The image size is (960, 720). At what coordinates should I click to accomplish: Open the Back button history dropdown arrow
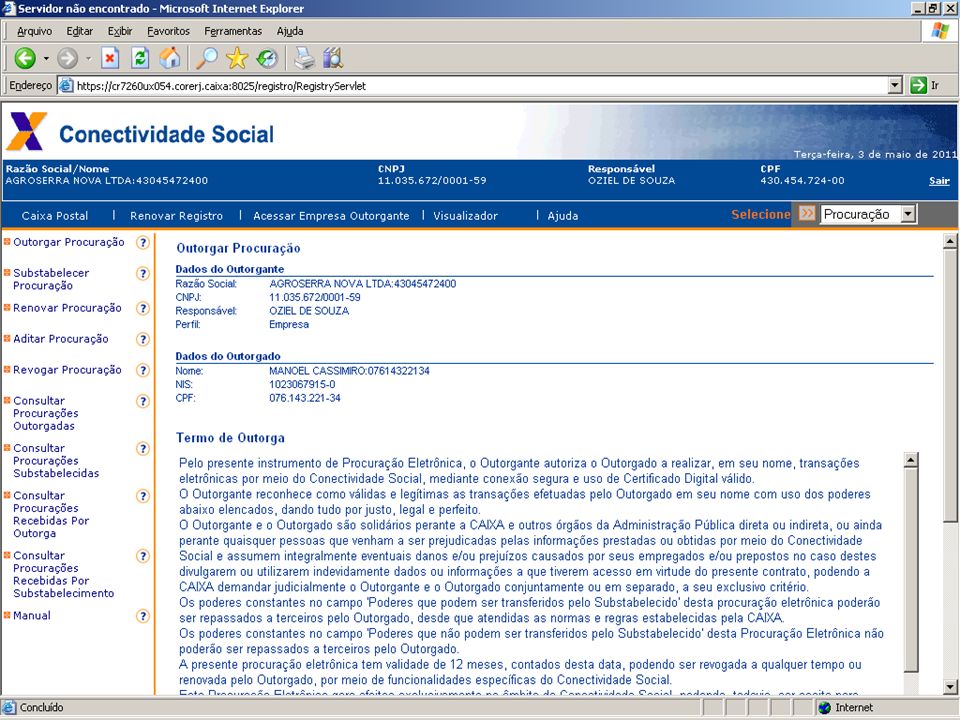[46, 59]
